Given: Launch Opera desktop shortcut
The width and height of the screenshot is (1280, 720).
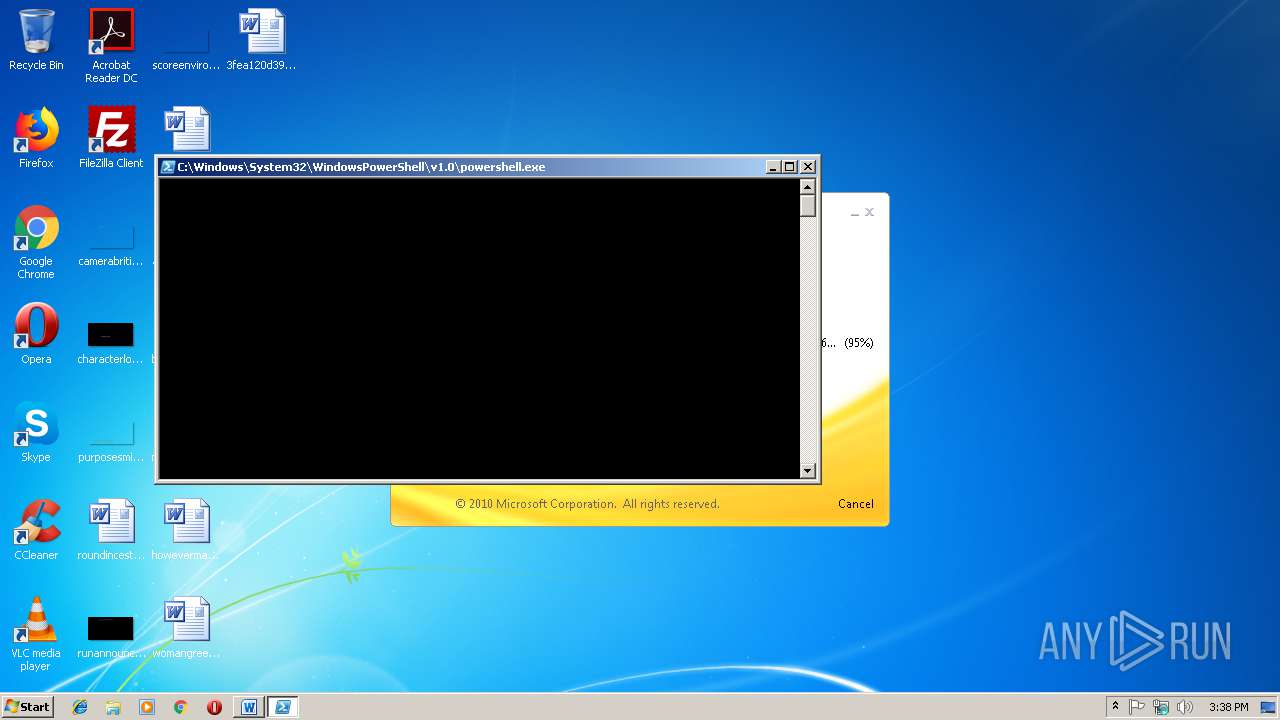Looking at the screenshot, I should point(36,334).
